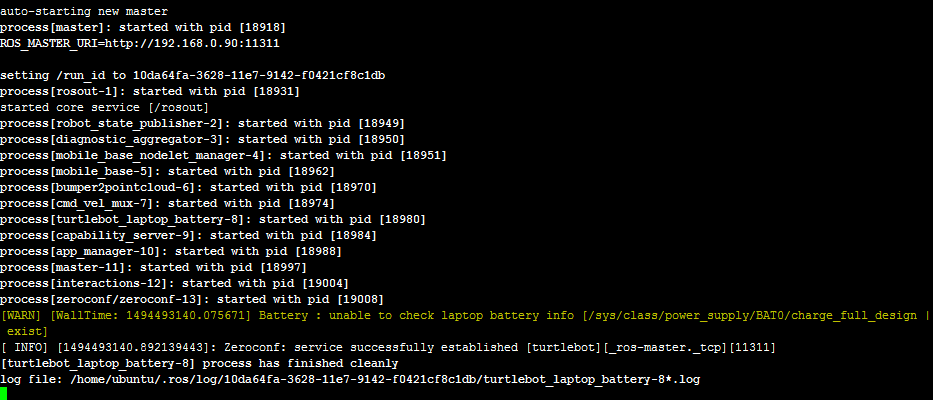Click the robot_state_publisher-2 process line
The height and width of the screenshot is (400, 933).
point(202,124)
